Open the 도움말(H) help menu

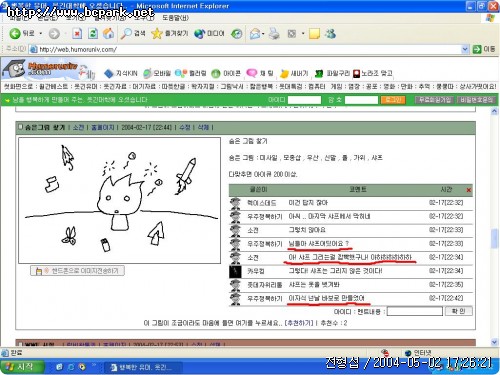[x=175, y=18]
